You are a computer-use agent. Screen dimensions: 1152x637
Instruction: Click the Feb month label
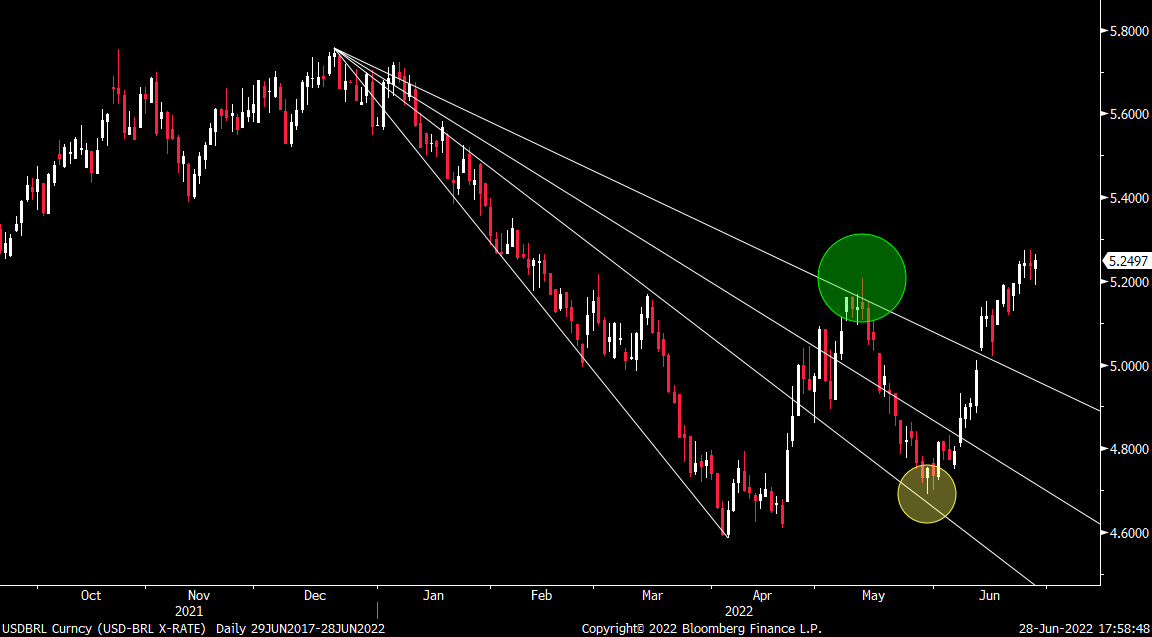click(541, 595)
